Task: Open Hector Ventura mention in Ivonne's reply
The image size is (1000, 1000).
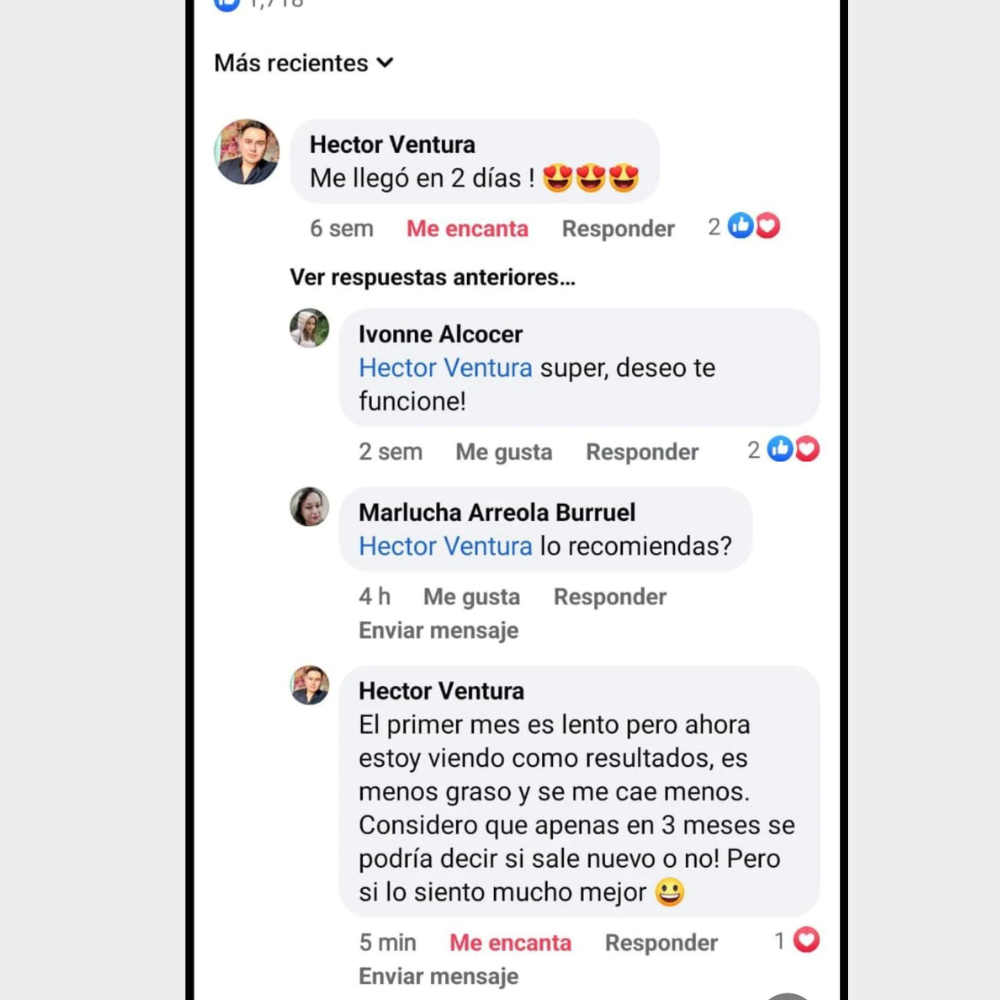Action: pos(445,368)
